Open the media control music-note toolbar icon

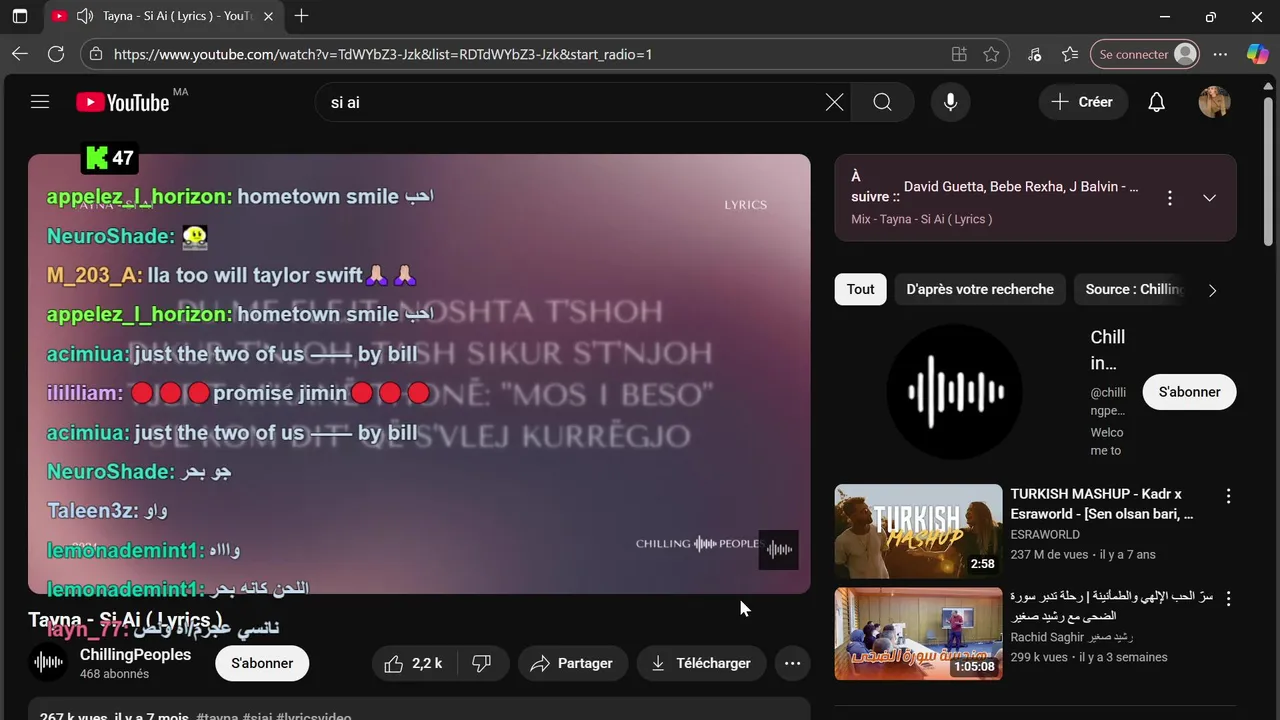pos(1034,54)
